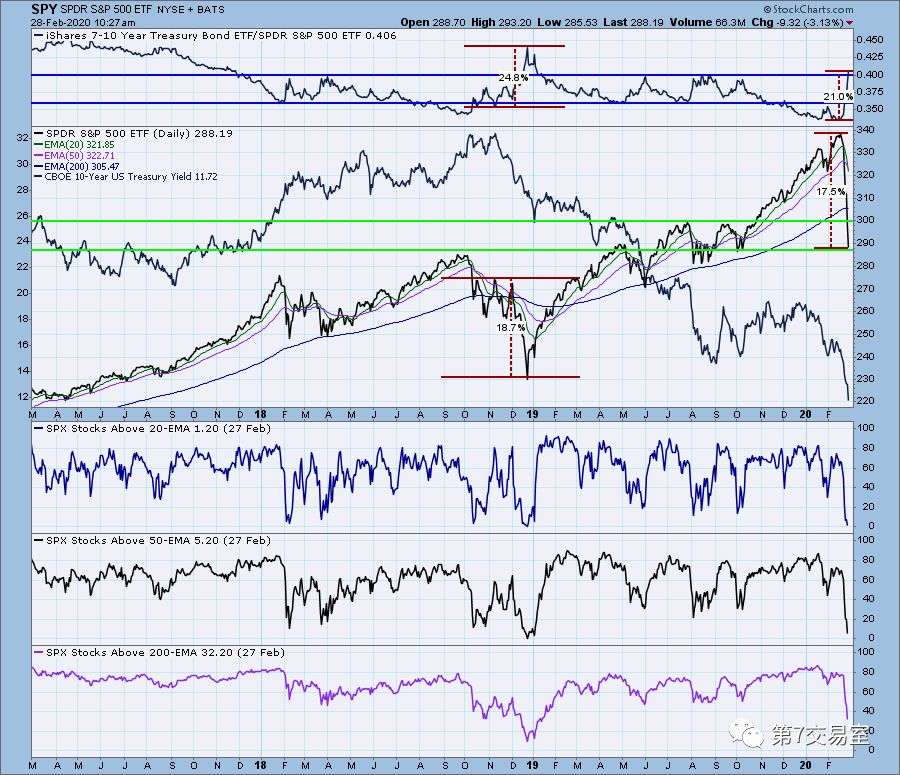Select the 260 price axis label
This screenshot has height=775, width=900.
click(866, 311)
